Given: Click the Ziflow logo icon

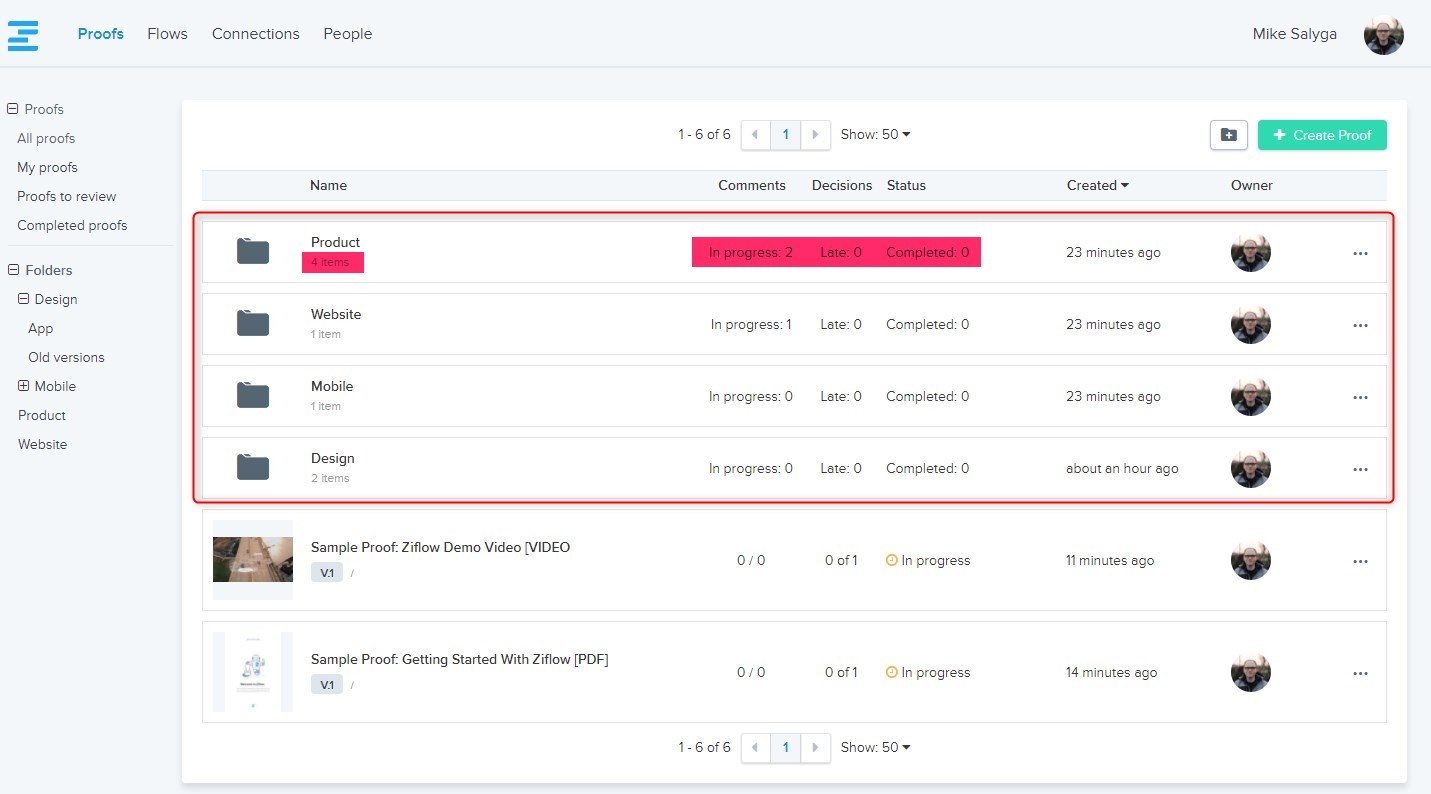Looking at the screenshot, I should point(23,34).
